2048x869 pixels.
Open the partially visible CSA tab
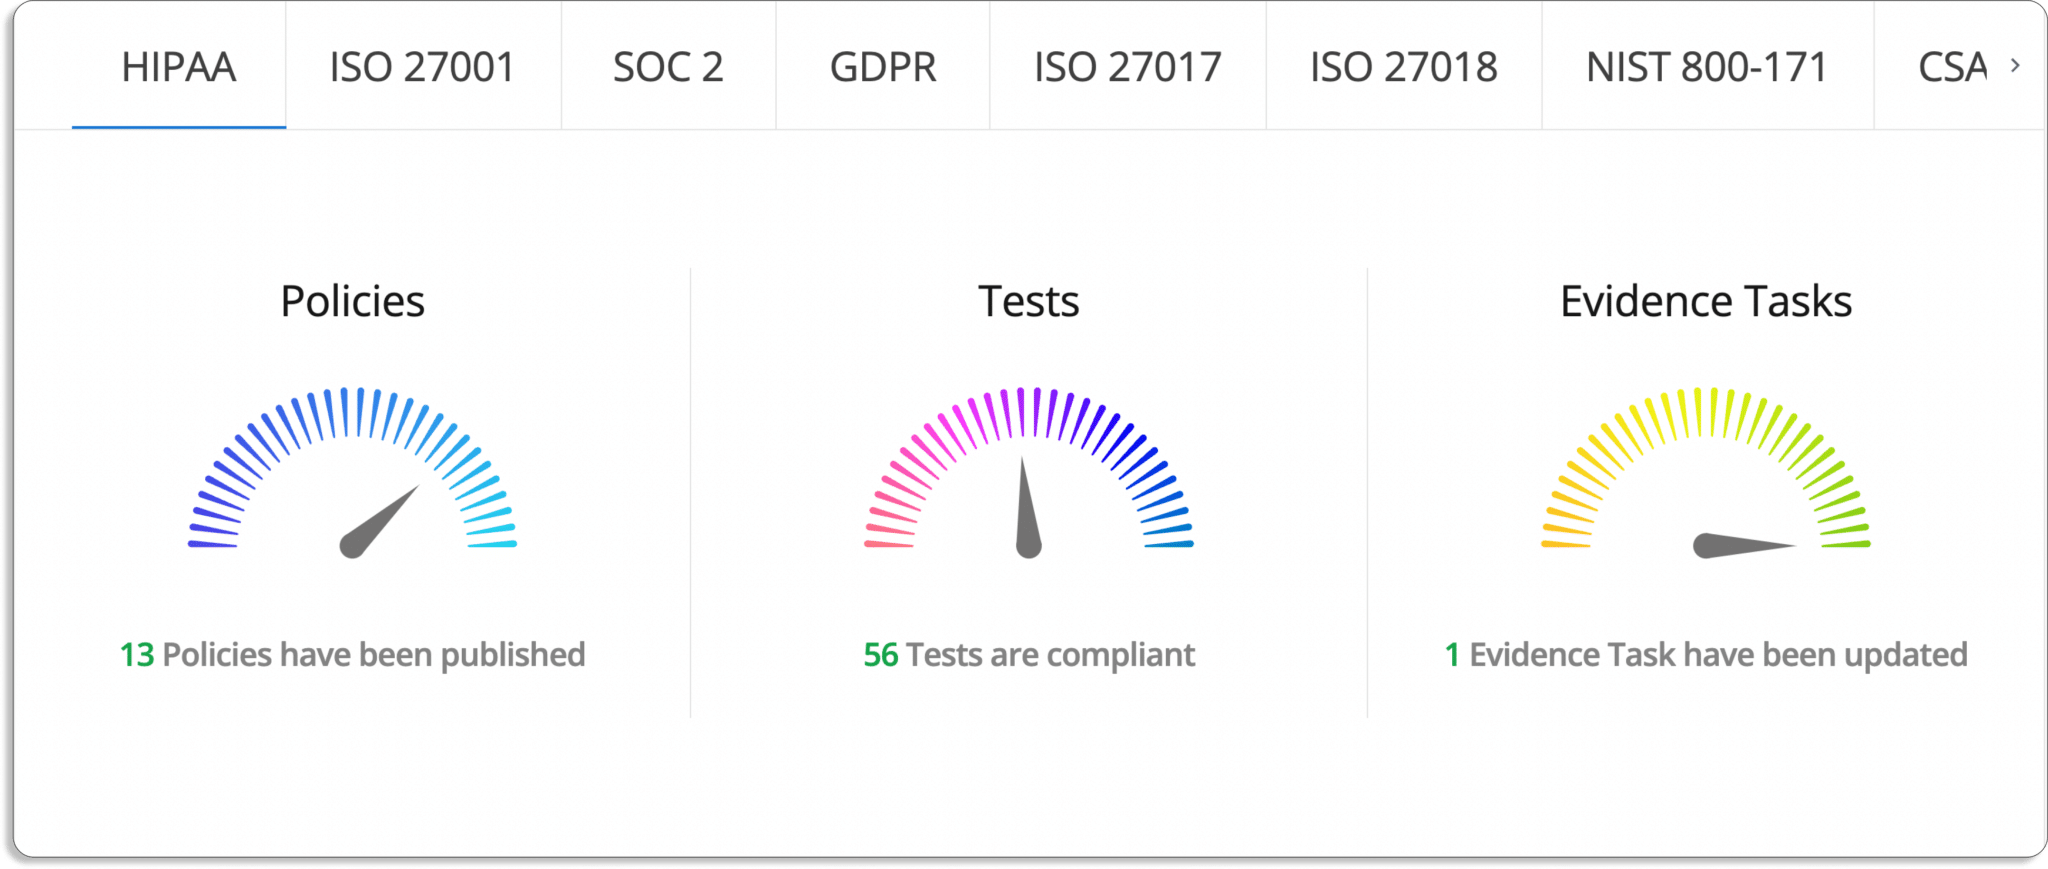click(1950, 67)
